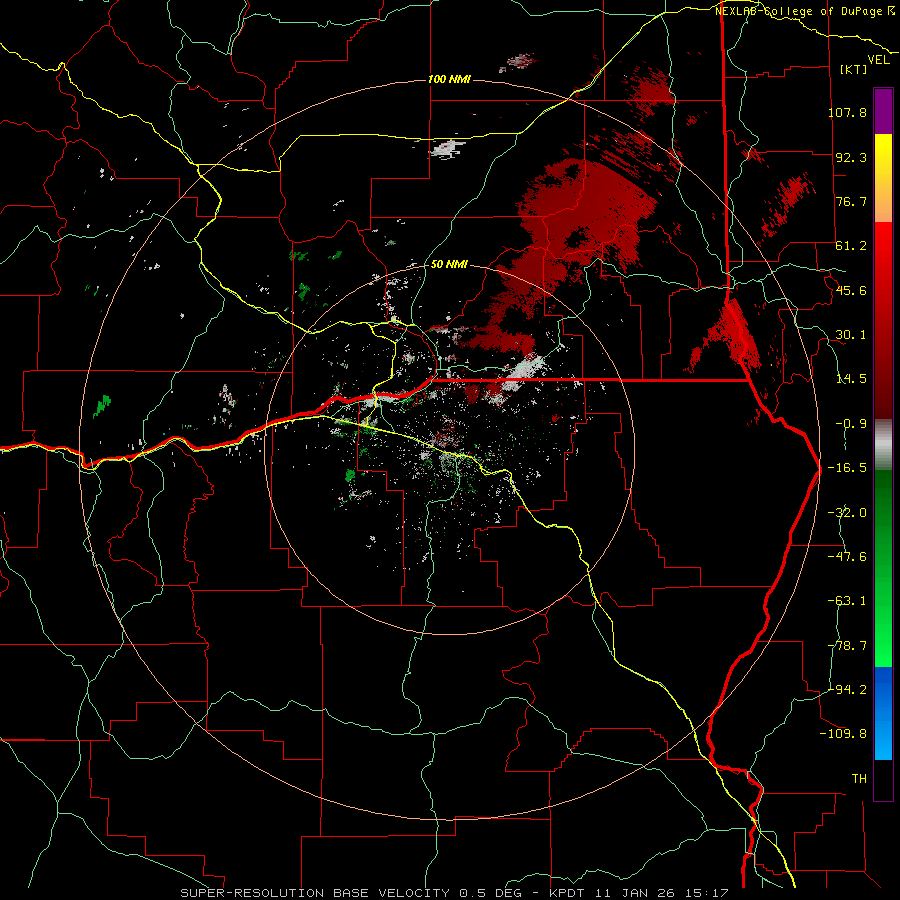Click the -63.1 velocity scale value
The height and width of the screenshot is (900, 900).
[847, 601]
